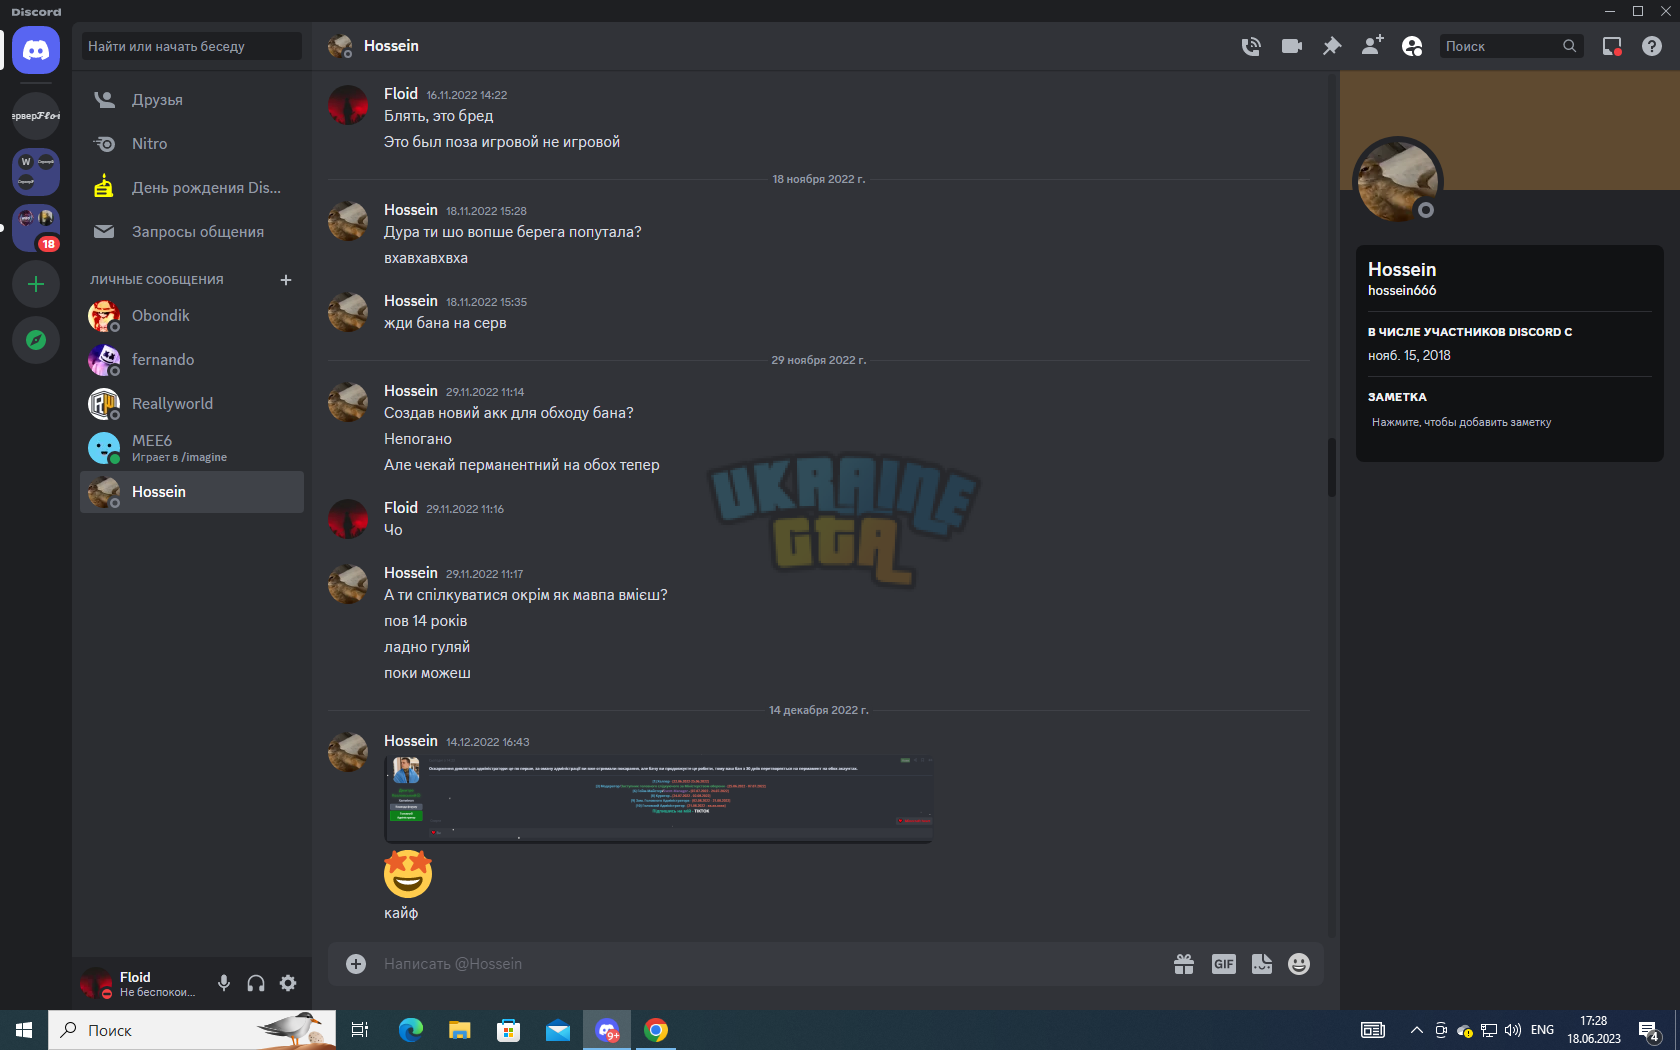
Task: Click Floid's avatar on the 16.11.2022 message
Action: pyautogui.click(x=348, y=105)
